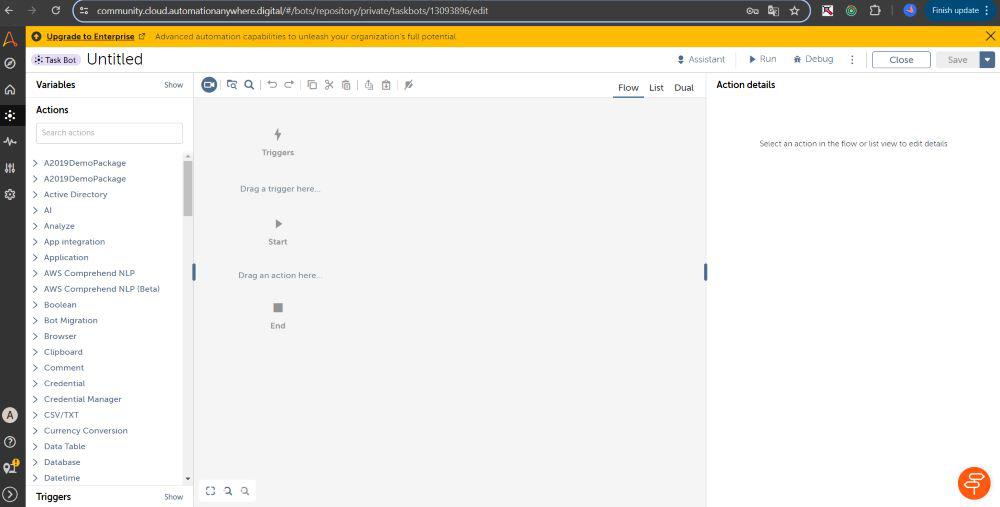Click the magnifier search icon in toolbar
Viewport: 1000px width, 507px height.
click(x=249, y=85)
